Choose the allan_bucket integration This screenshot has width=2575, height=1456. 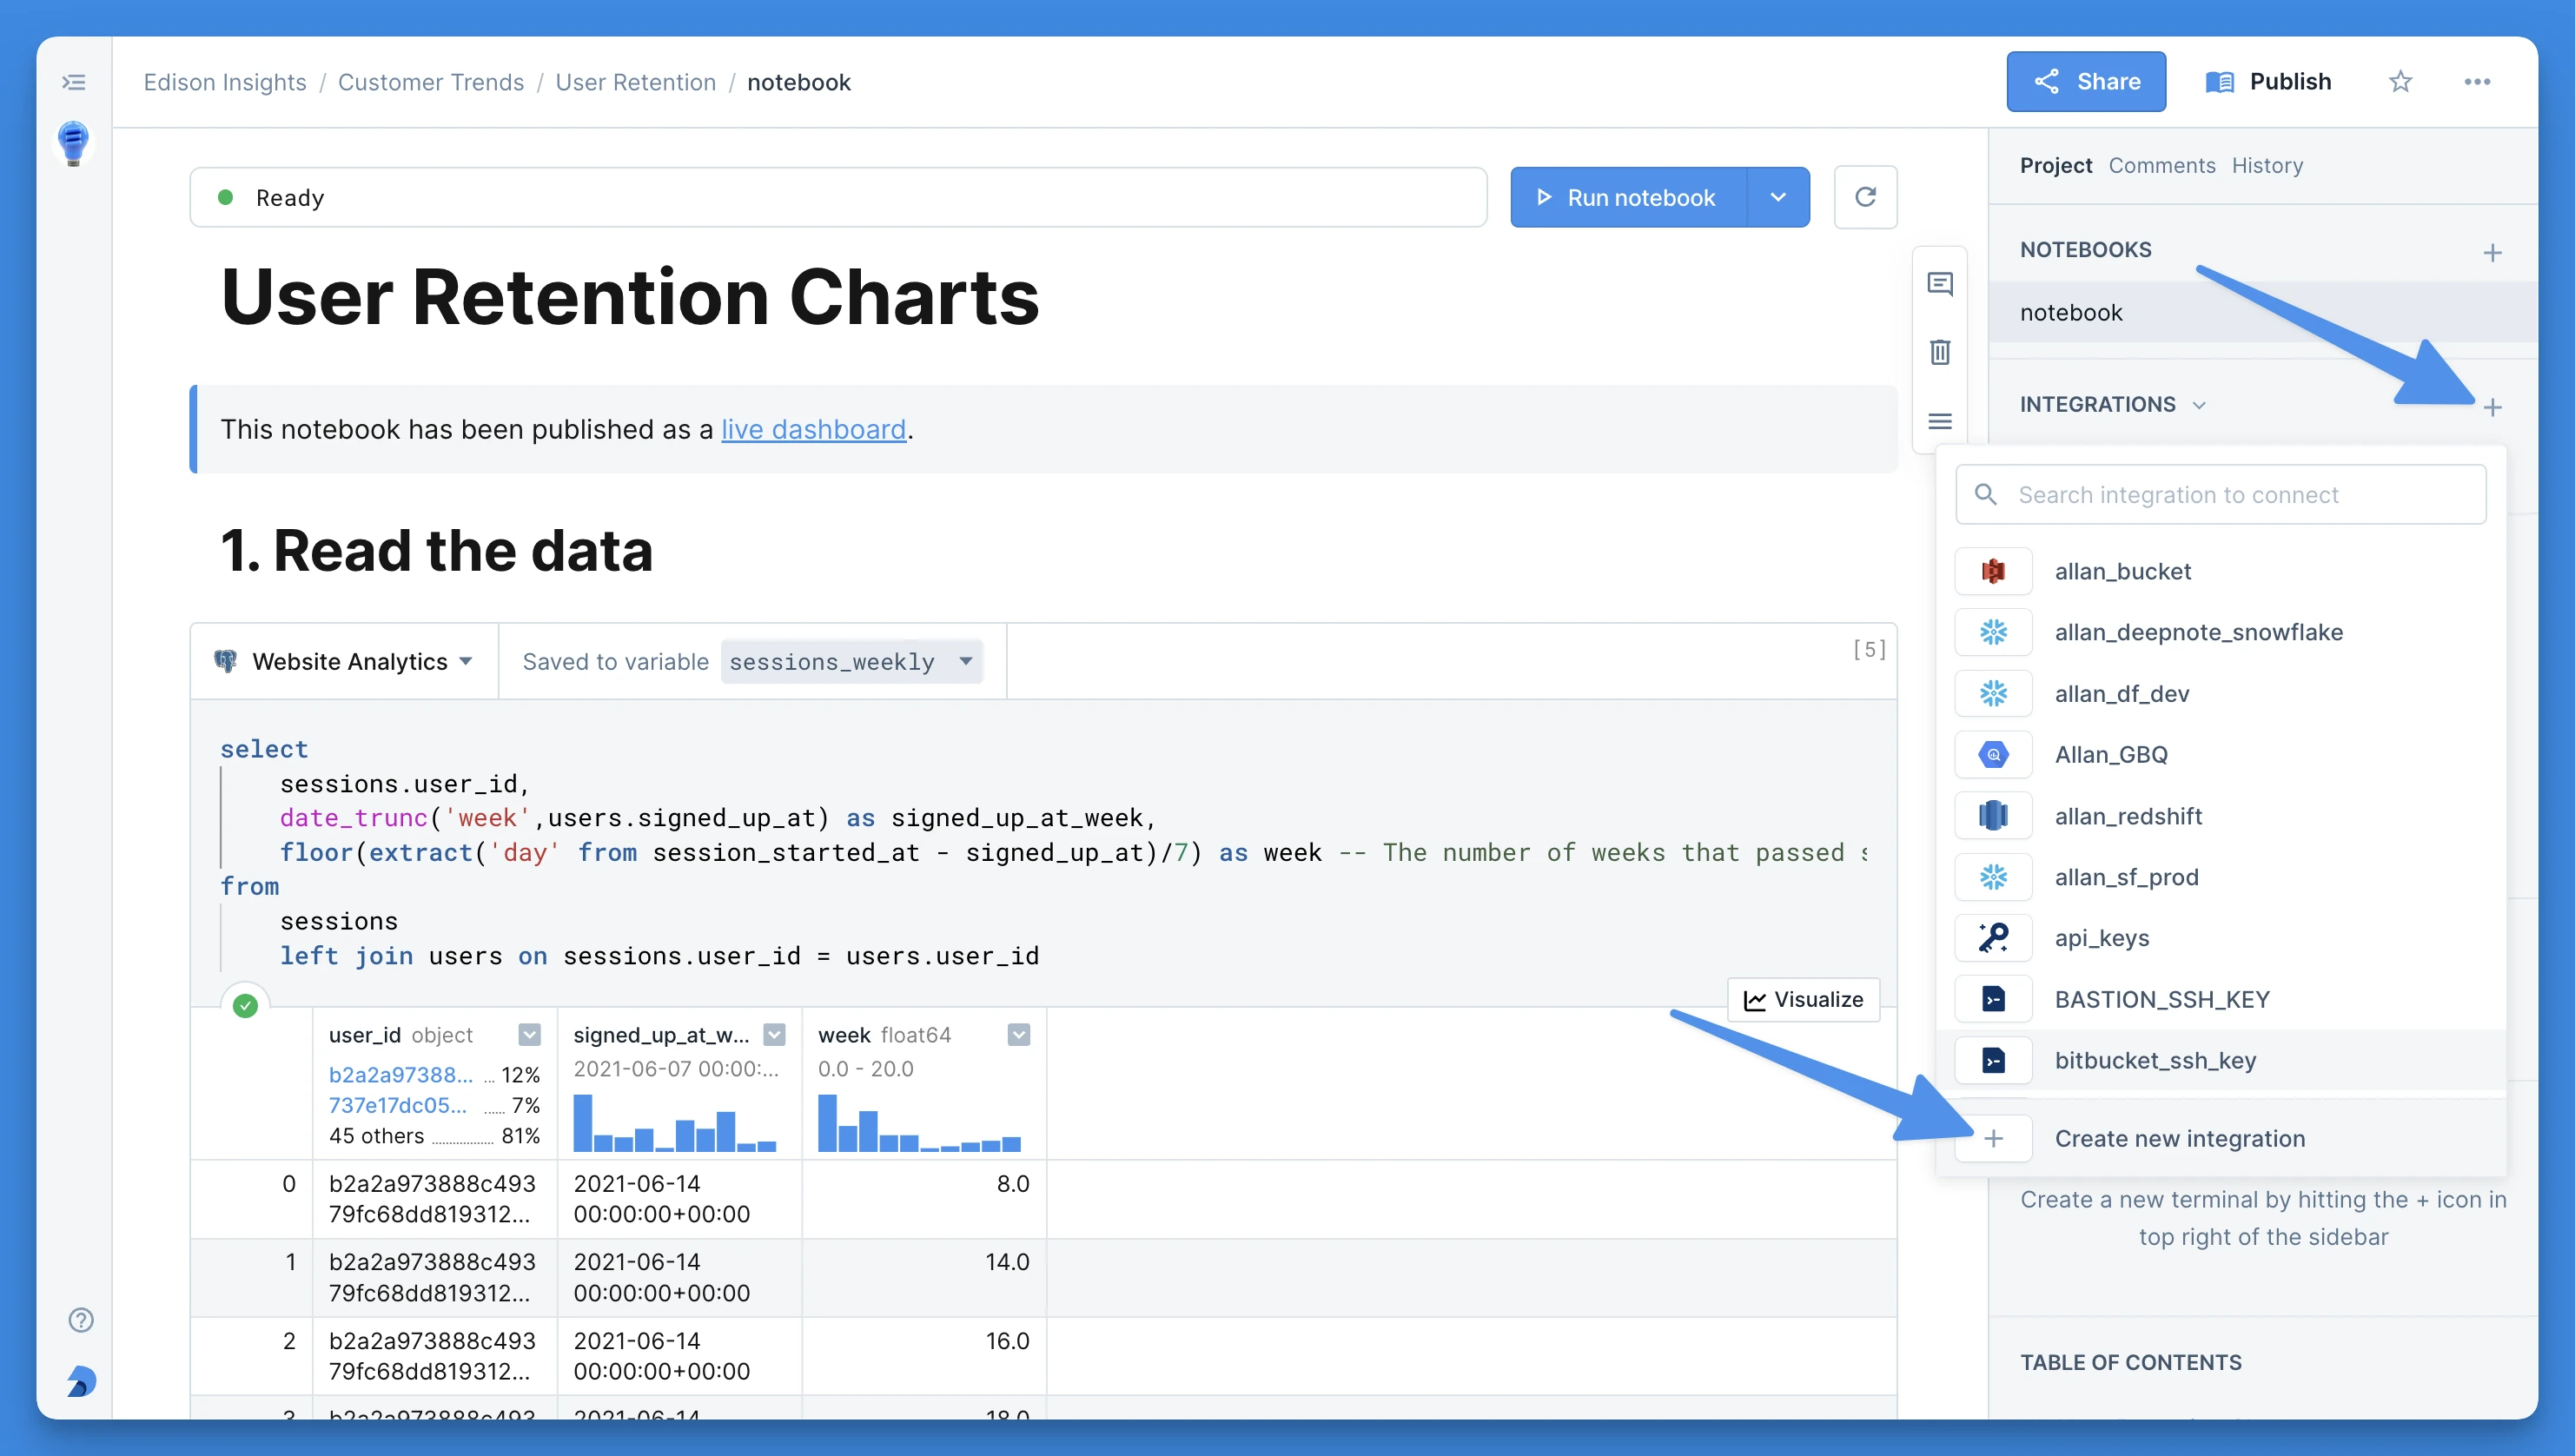(2221, 571)
